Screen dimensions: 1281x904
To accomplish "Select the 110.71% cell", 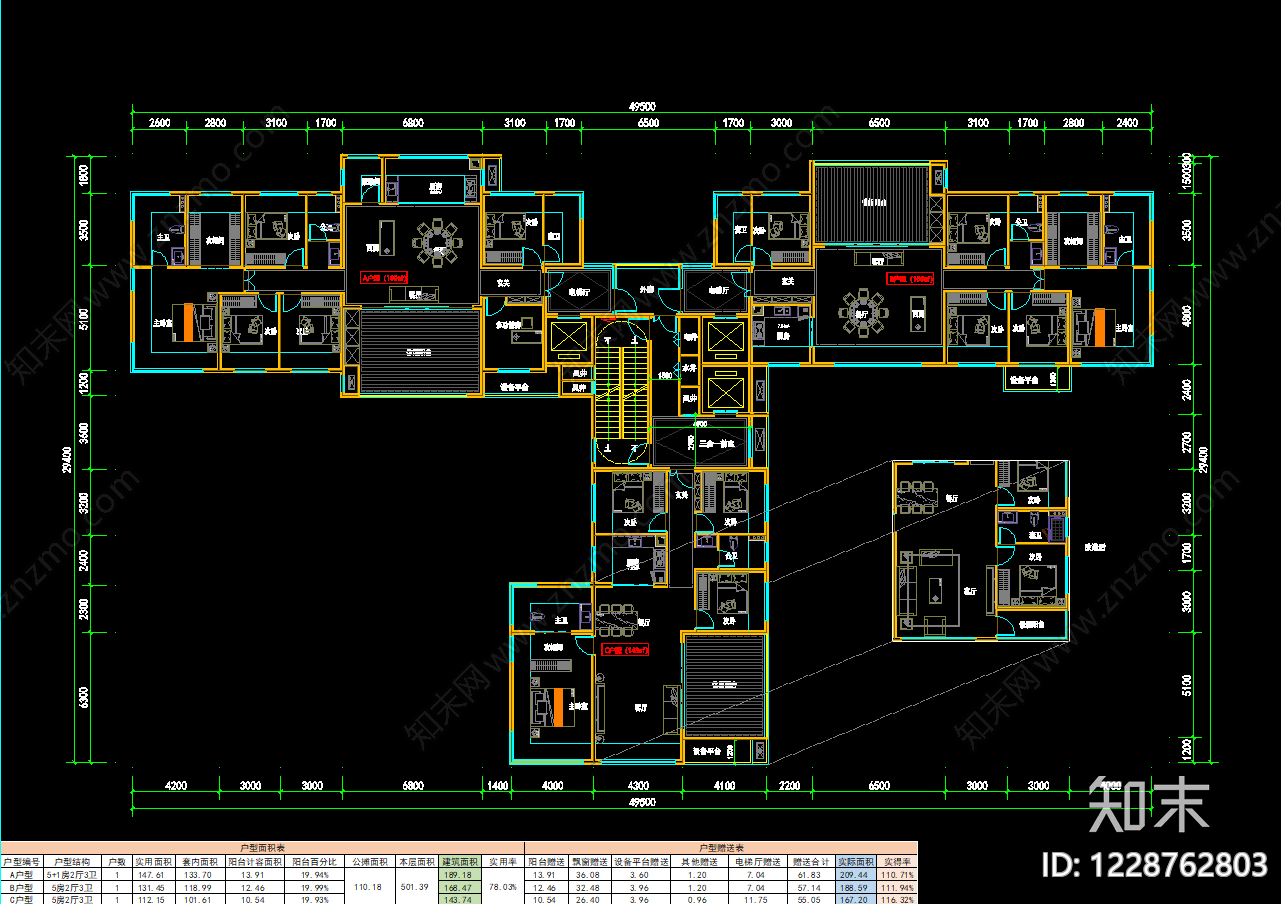I will pyautogui.click(x=898, y=873).
